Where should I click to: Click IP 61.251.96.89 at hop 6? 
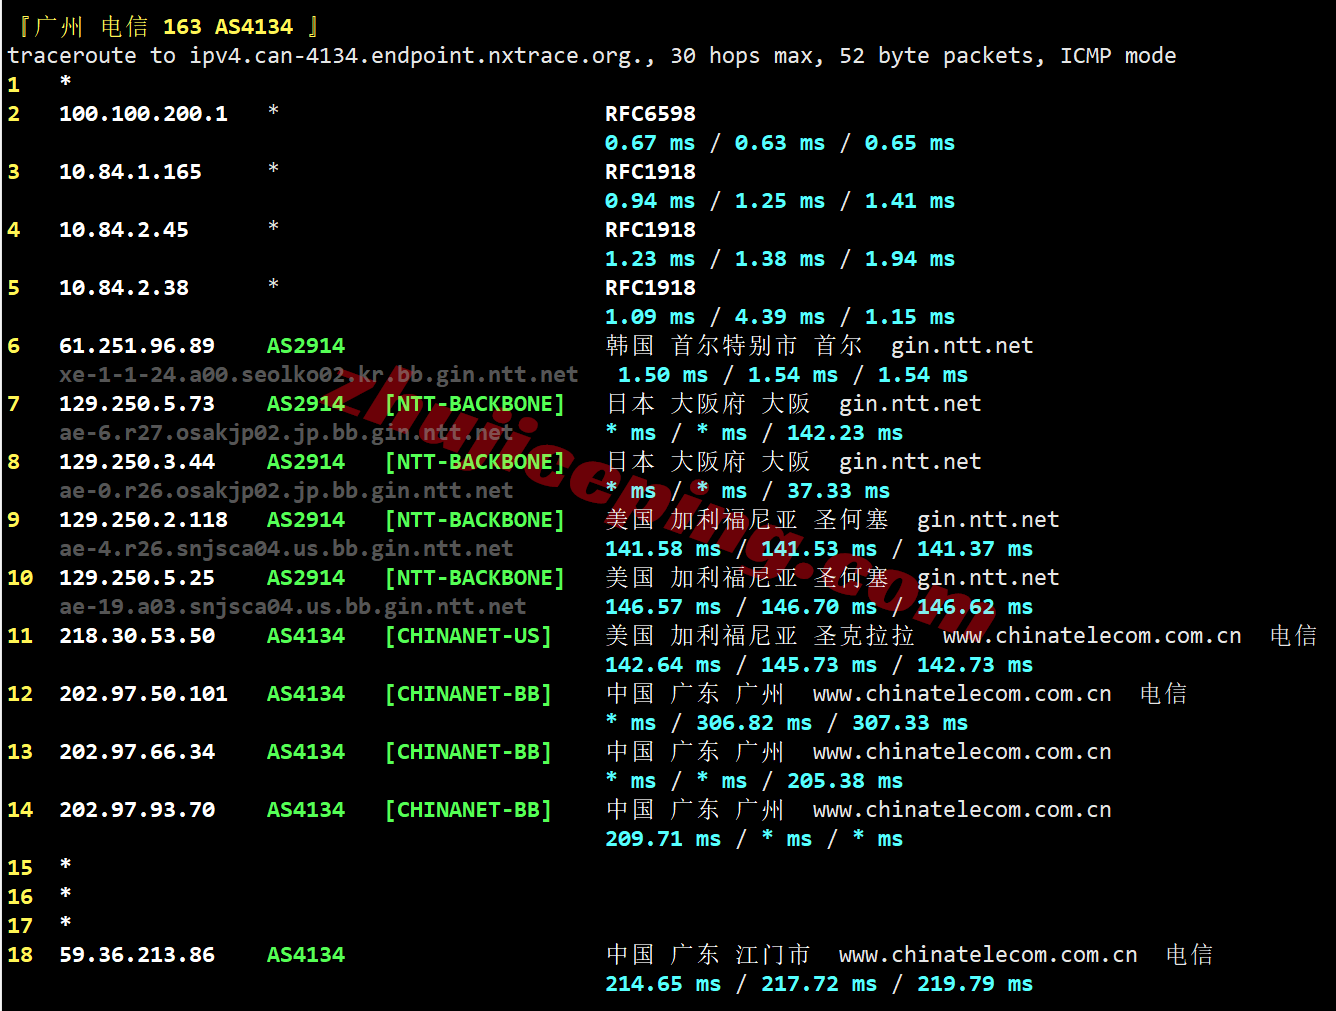pos(137,346)
